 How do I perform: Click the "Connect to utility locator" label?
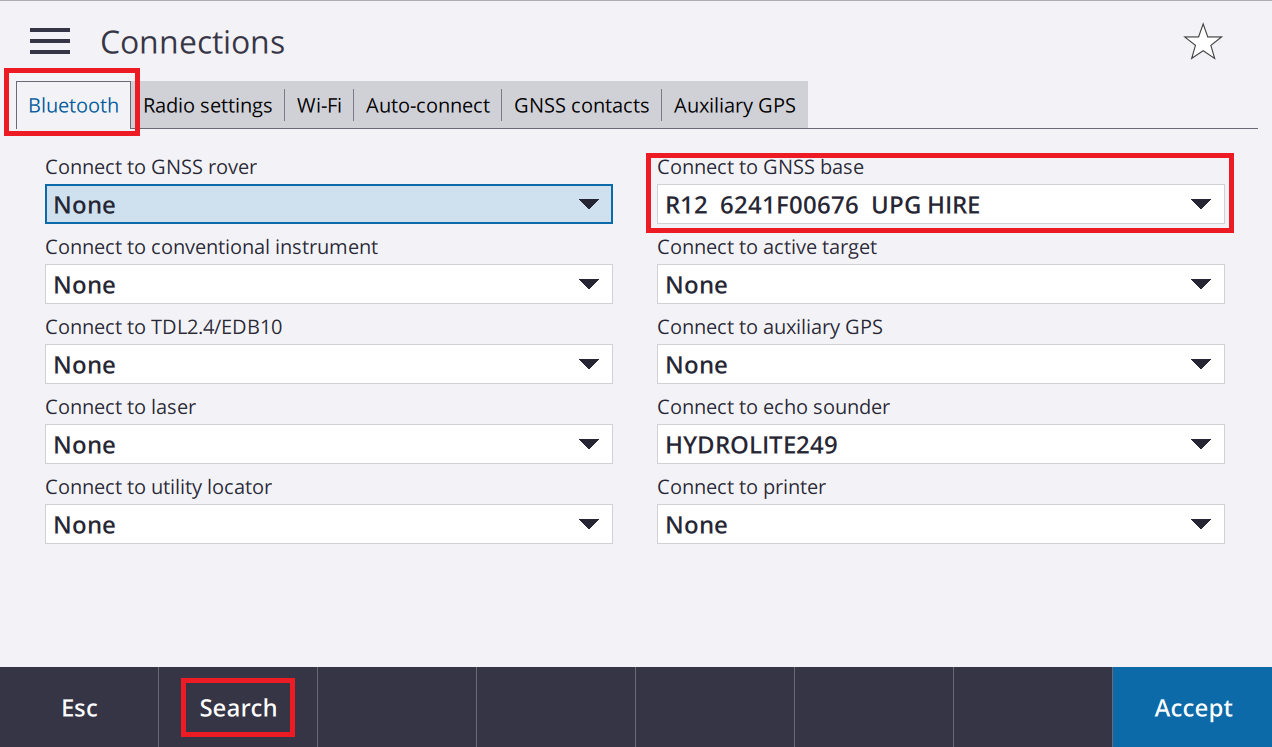pyautogui.click(x=159, y=487)
